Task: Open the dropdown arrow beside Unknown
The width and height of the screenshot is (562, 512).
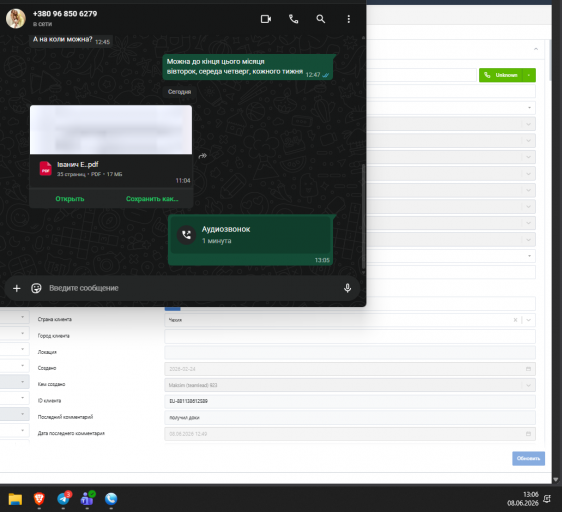Action: point(529,75)
